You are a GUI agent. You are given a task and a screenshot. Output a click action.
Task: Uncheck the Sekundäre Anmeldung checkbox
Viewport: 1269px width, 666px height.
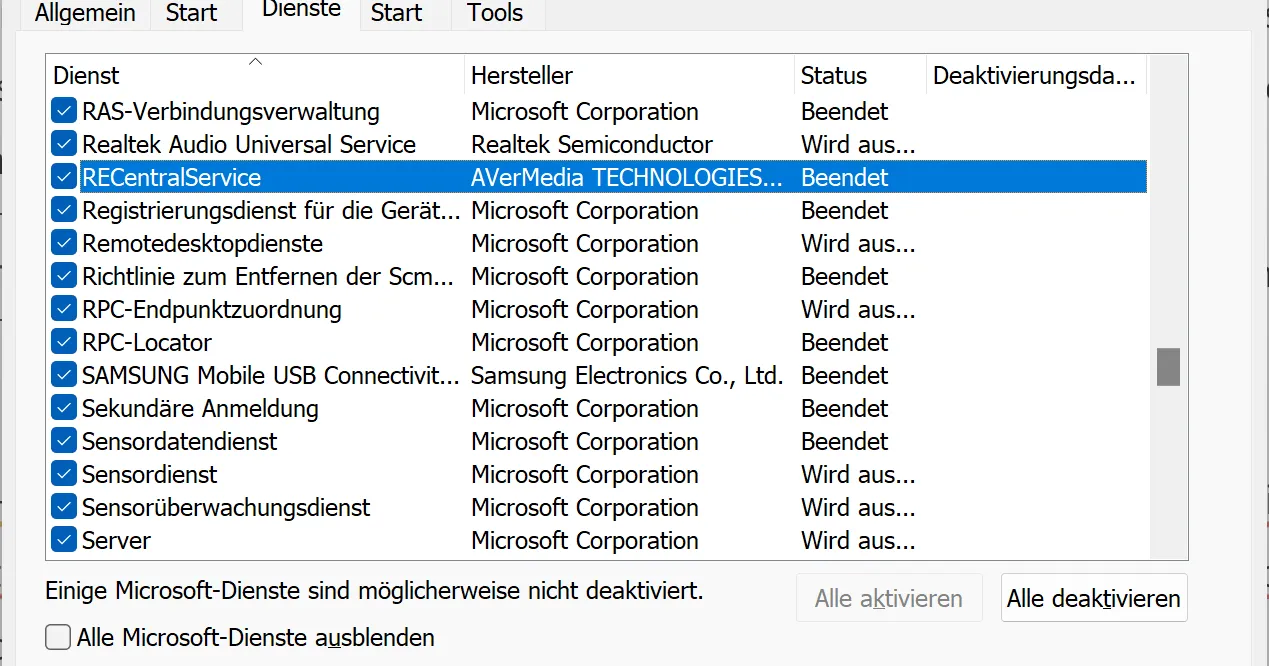click(x=64, y=408)
